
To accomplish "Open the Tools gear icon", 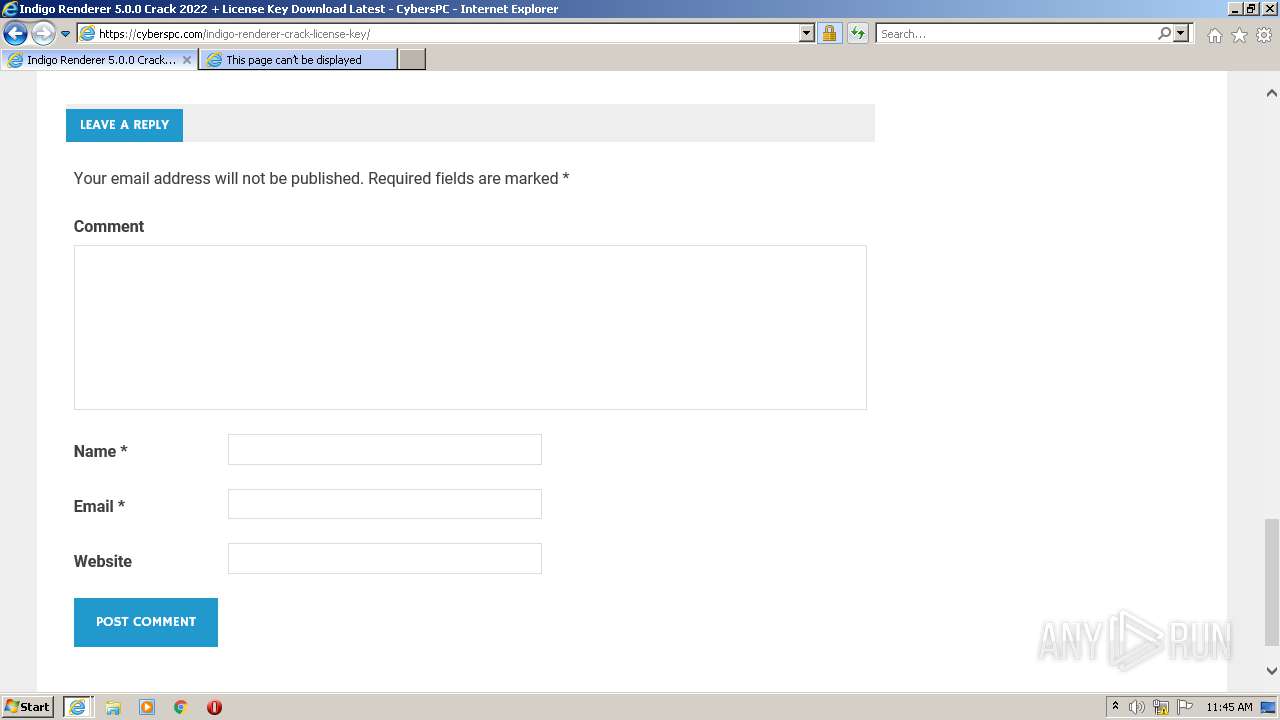I will pyautogui.click(x=1264, y=35).
